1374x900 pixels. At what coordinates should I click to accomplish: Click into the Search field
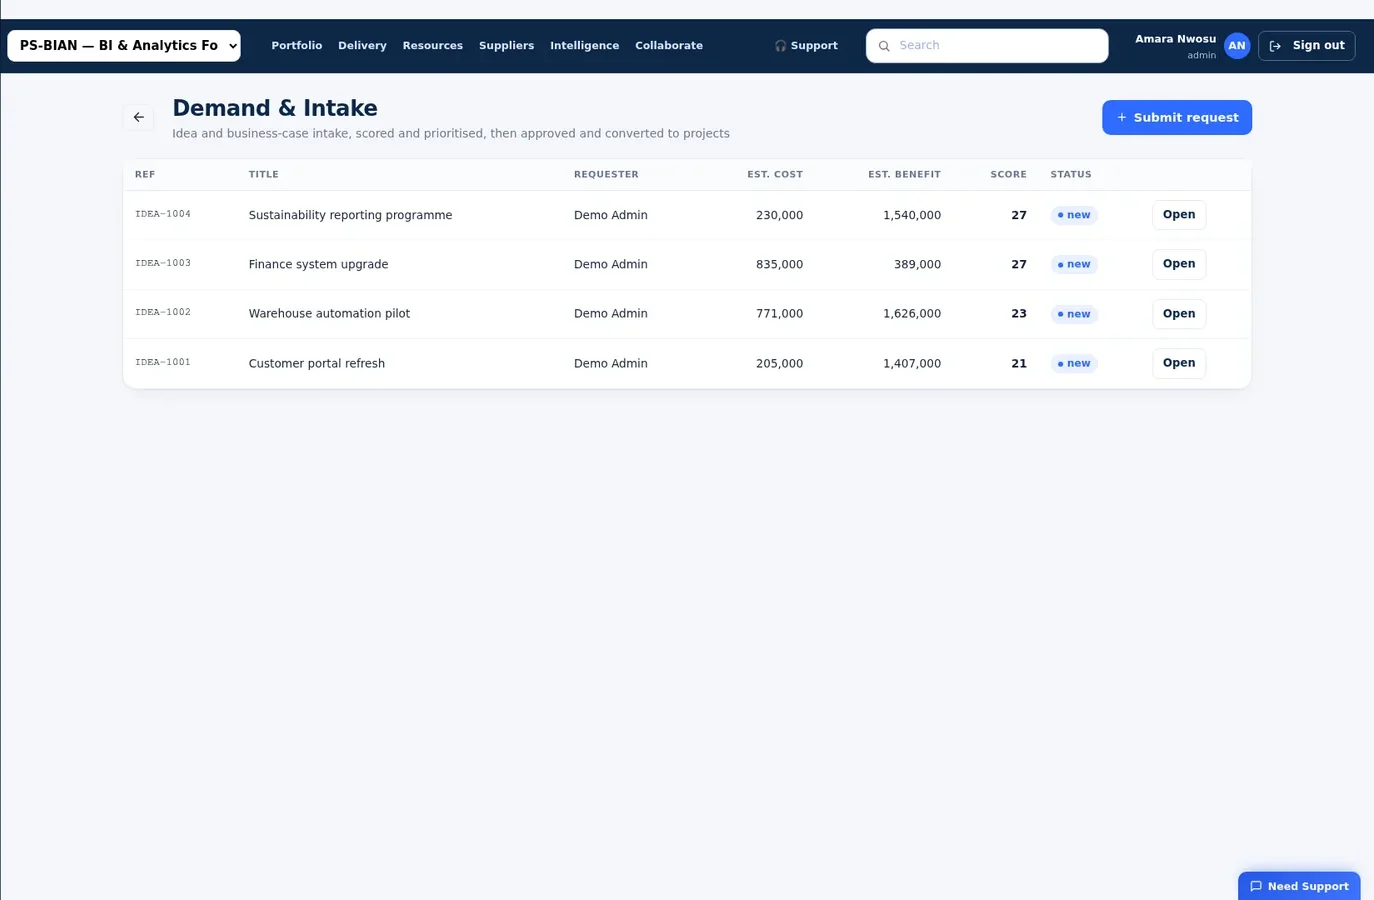pos(987,46)
